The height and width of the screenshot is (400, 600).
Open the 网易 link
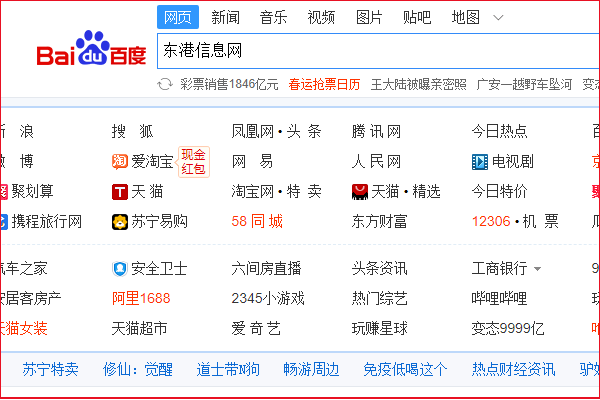click(x=252, y=162)
